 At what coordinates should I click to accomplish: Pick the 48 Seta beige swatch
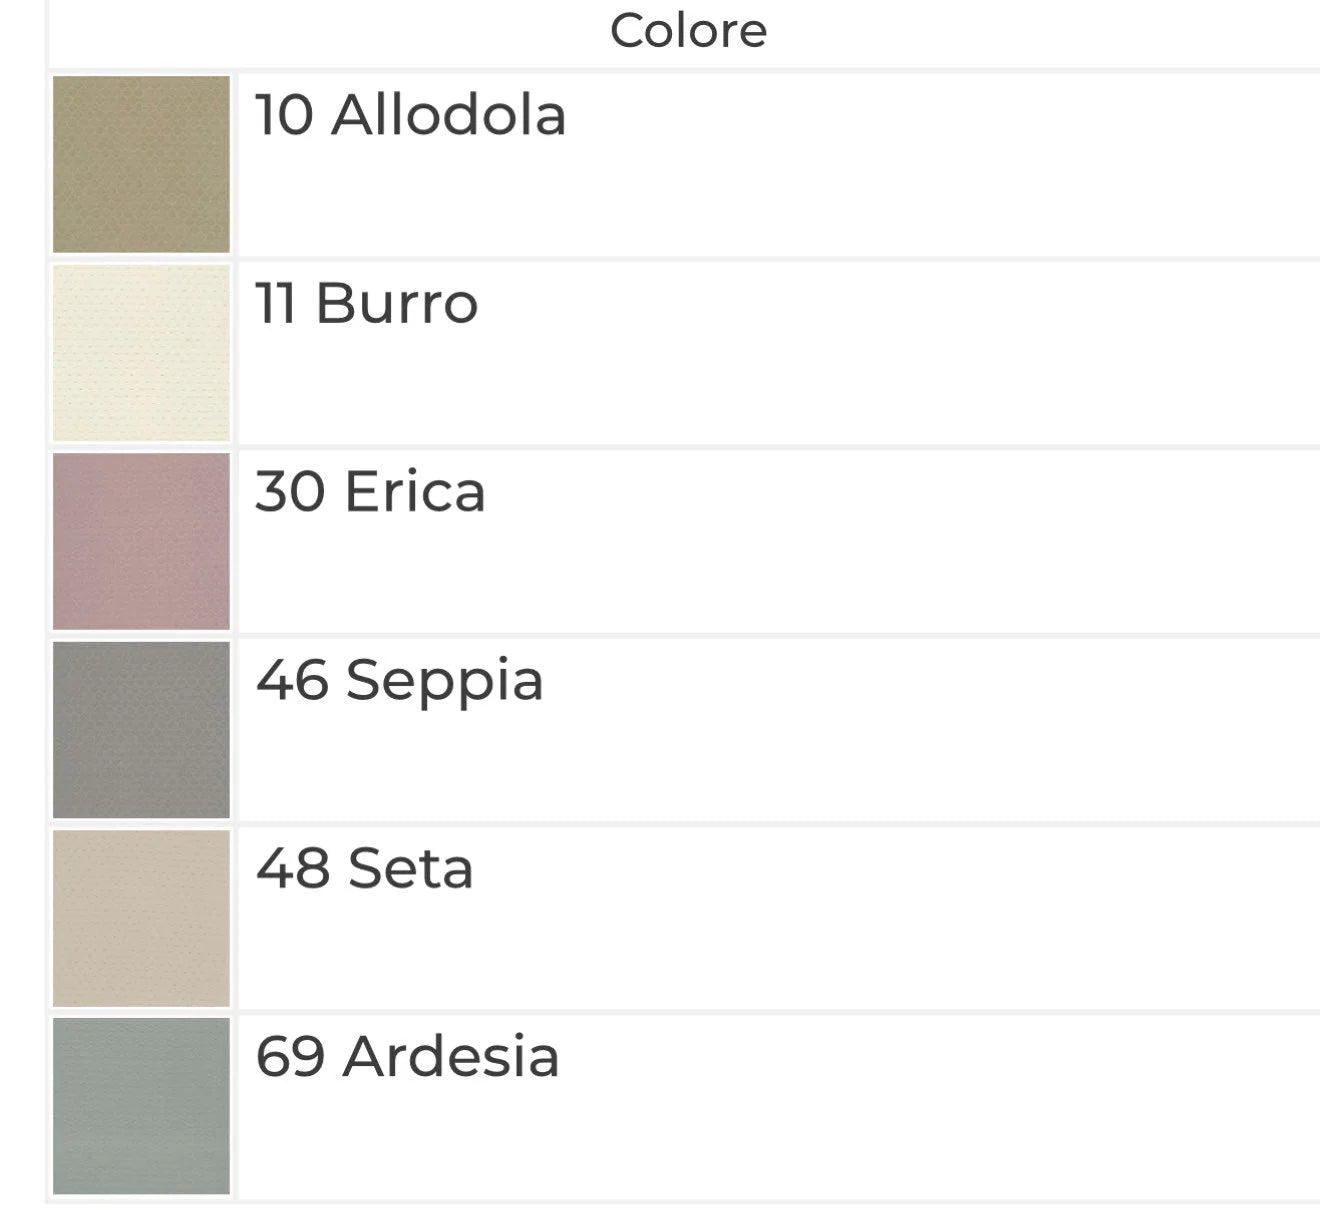(x=141, y=918)
